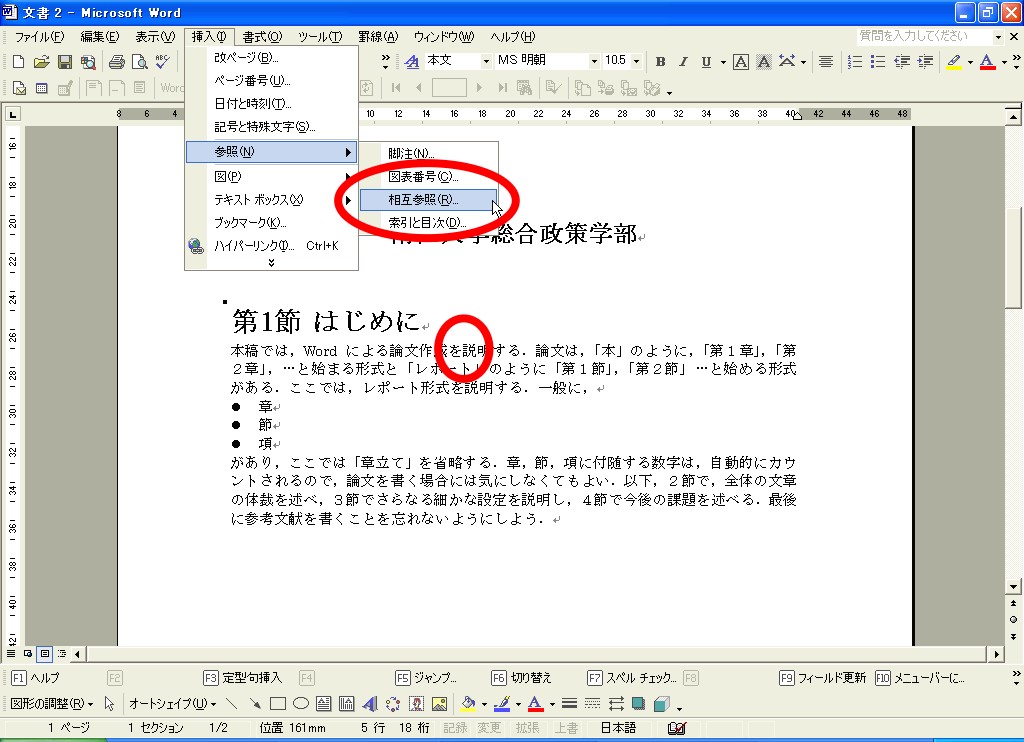
Task: Open the underline style dropdown arrow
Action: click(723, 62)
